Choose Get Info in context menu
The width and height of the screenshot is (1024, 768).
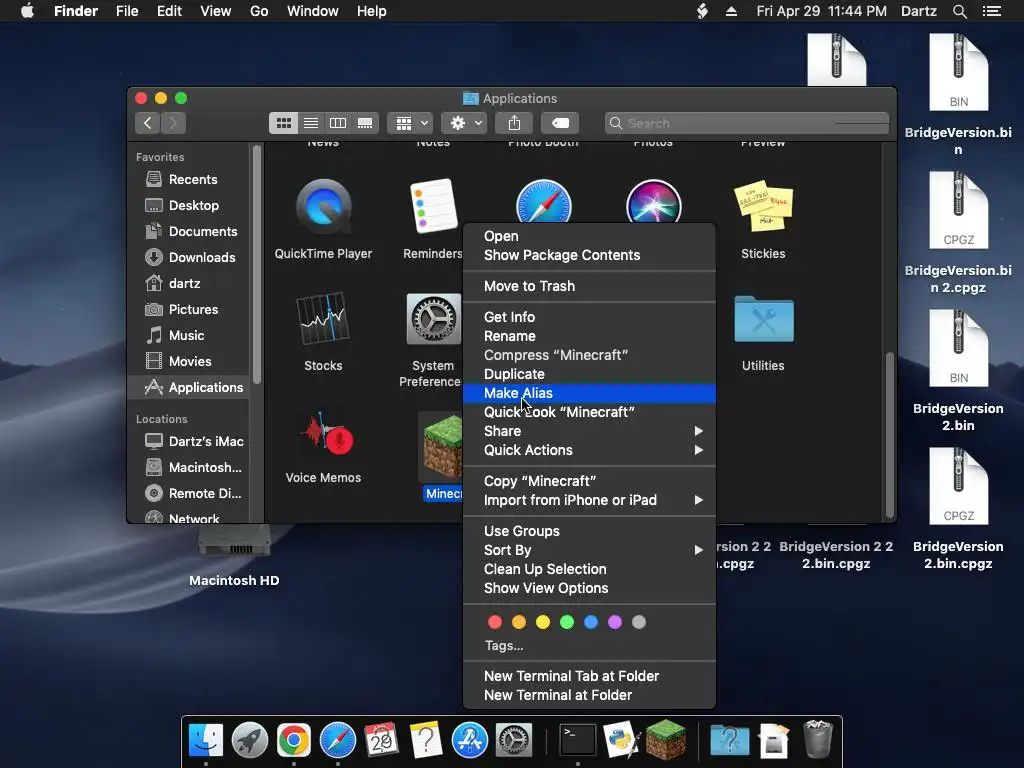[589, 317]
